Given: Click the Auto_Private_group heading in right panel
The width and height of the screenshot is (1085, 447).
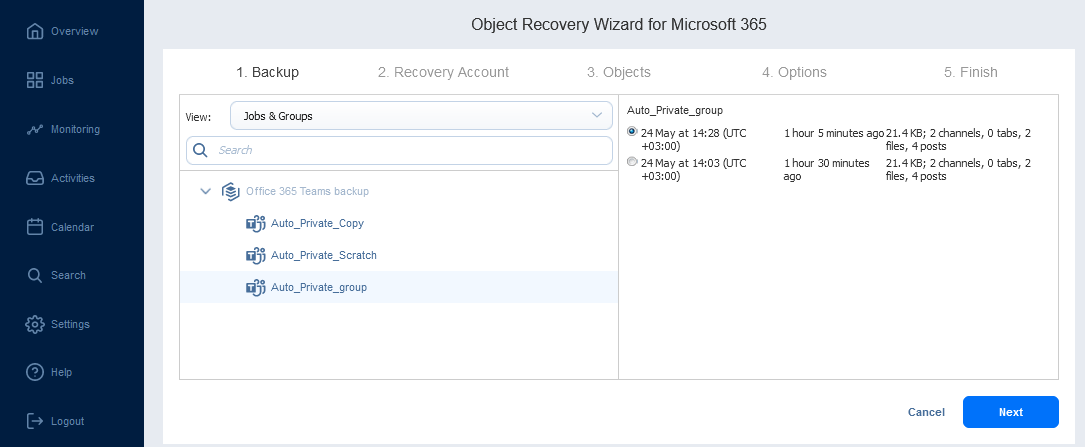Looking at the screenshot, I should pyautogui.click(x=675, y=110).
